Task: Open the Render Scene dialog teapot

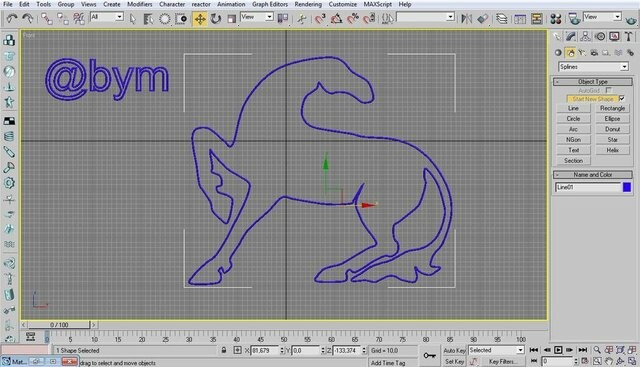Action: pyautogui.click(x=574, y=18)
